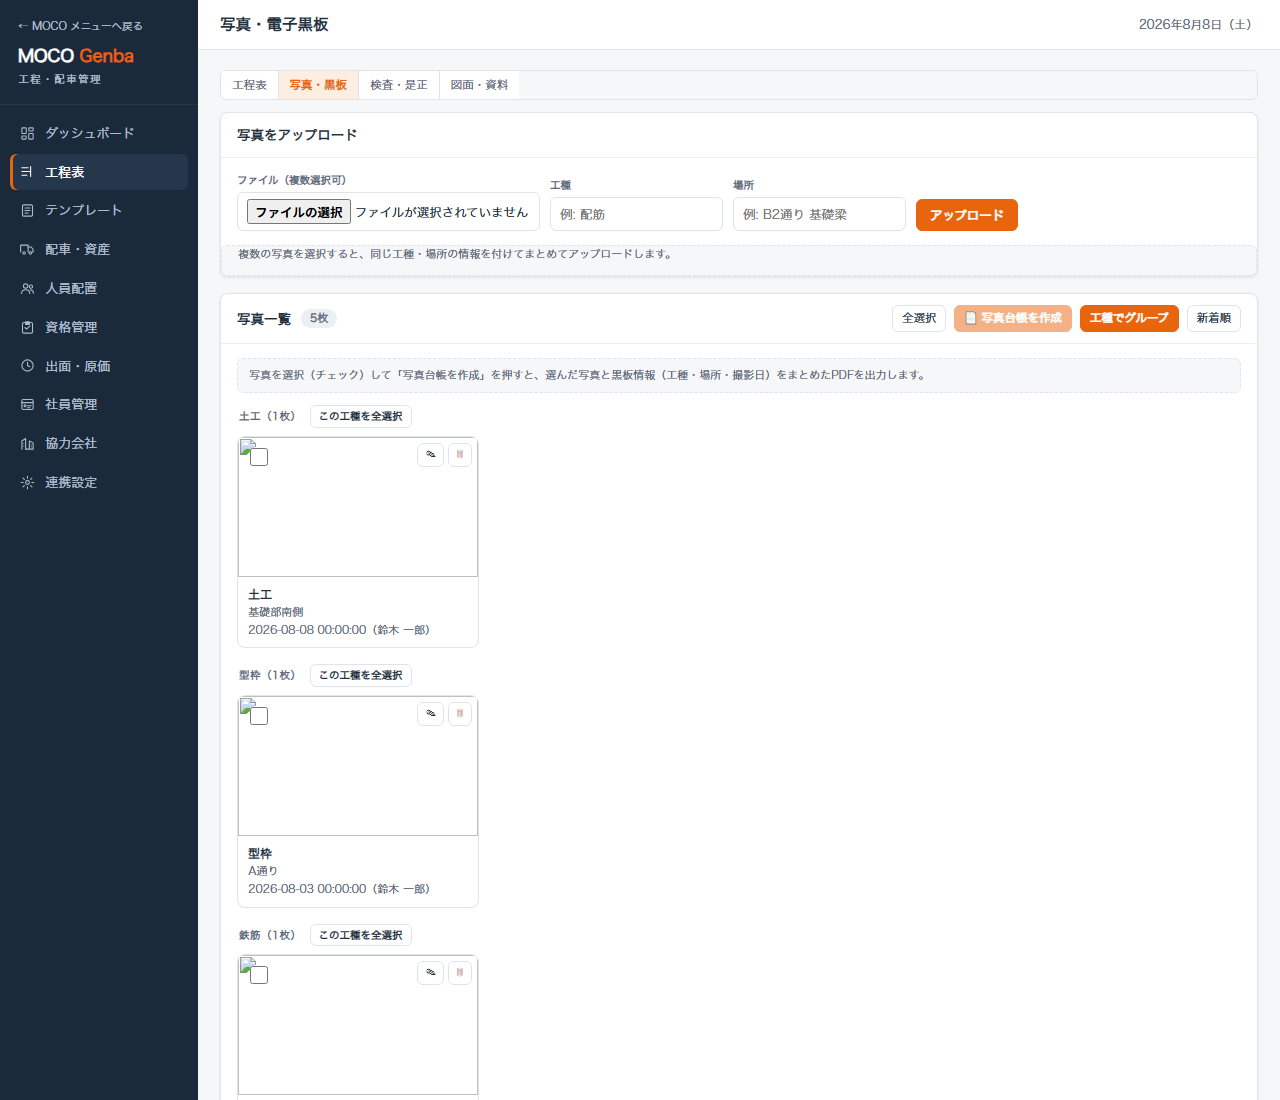
Task: Switch to the 工程表 tab
Action: 250,85
